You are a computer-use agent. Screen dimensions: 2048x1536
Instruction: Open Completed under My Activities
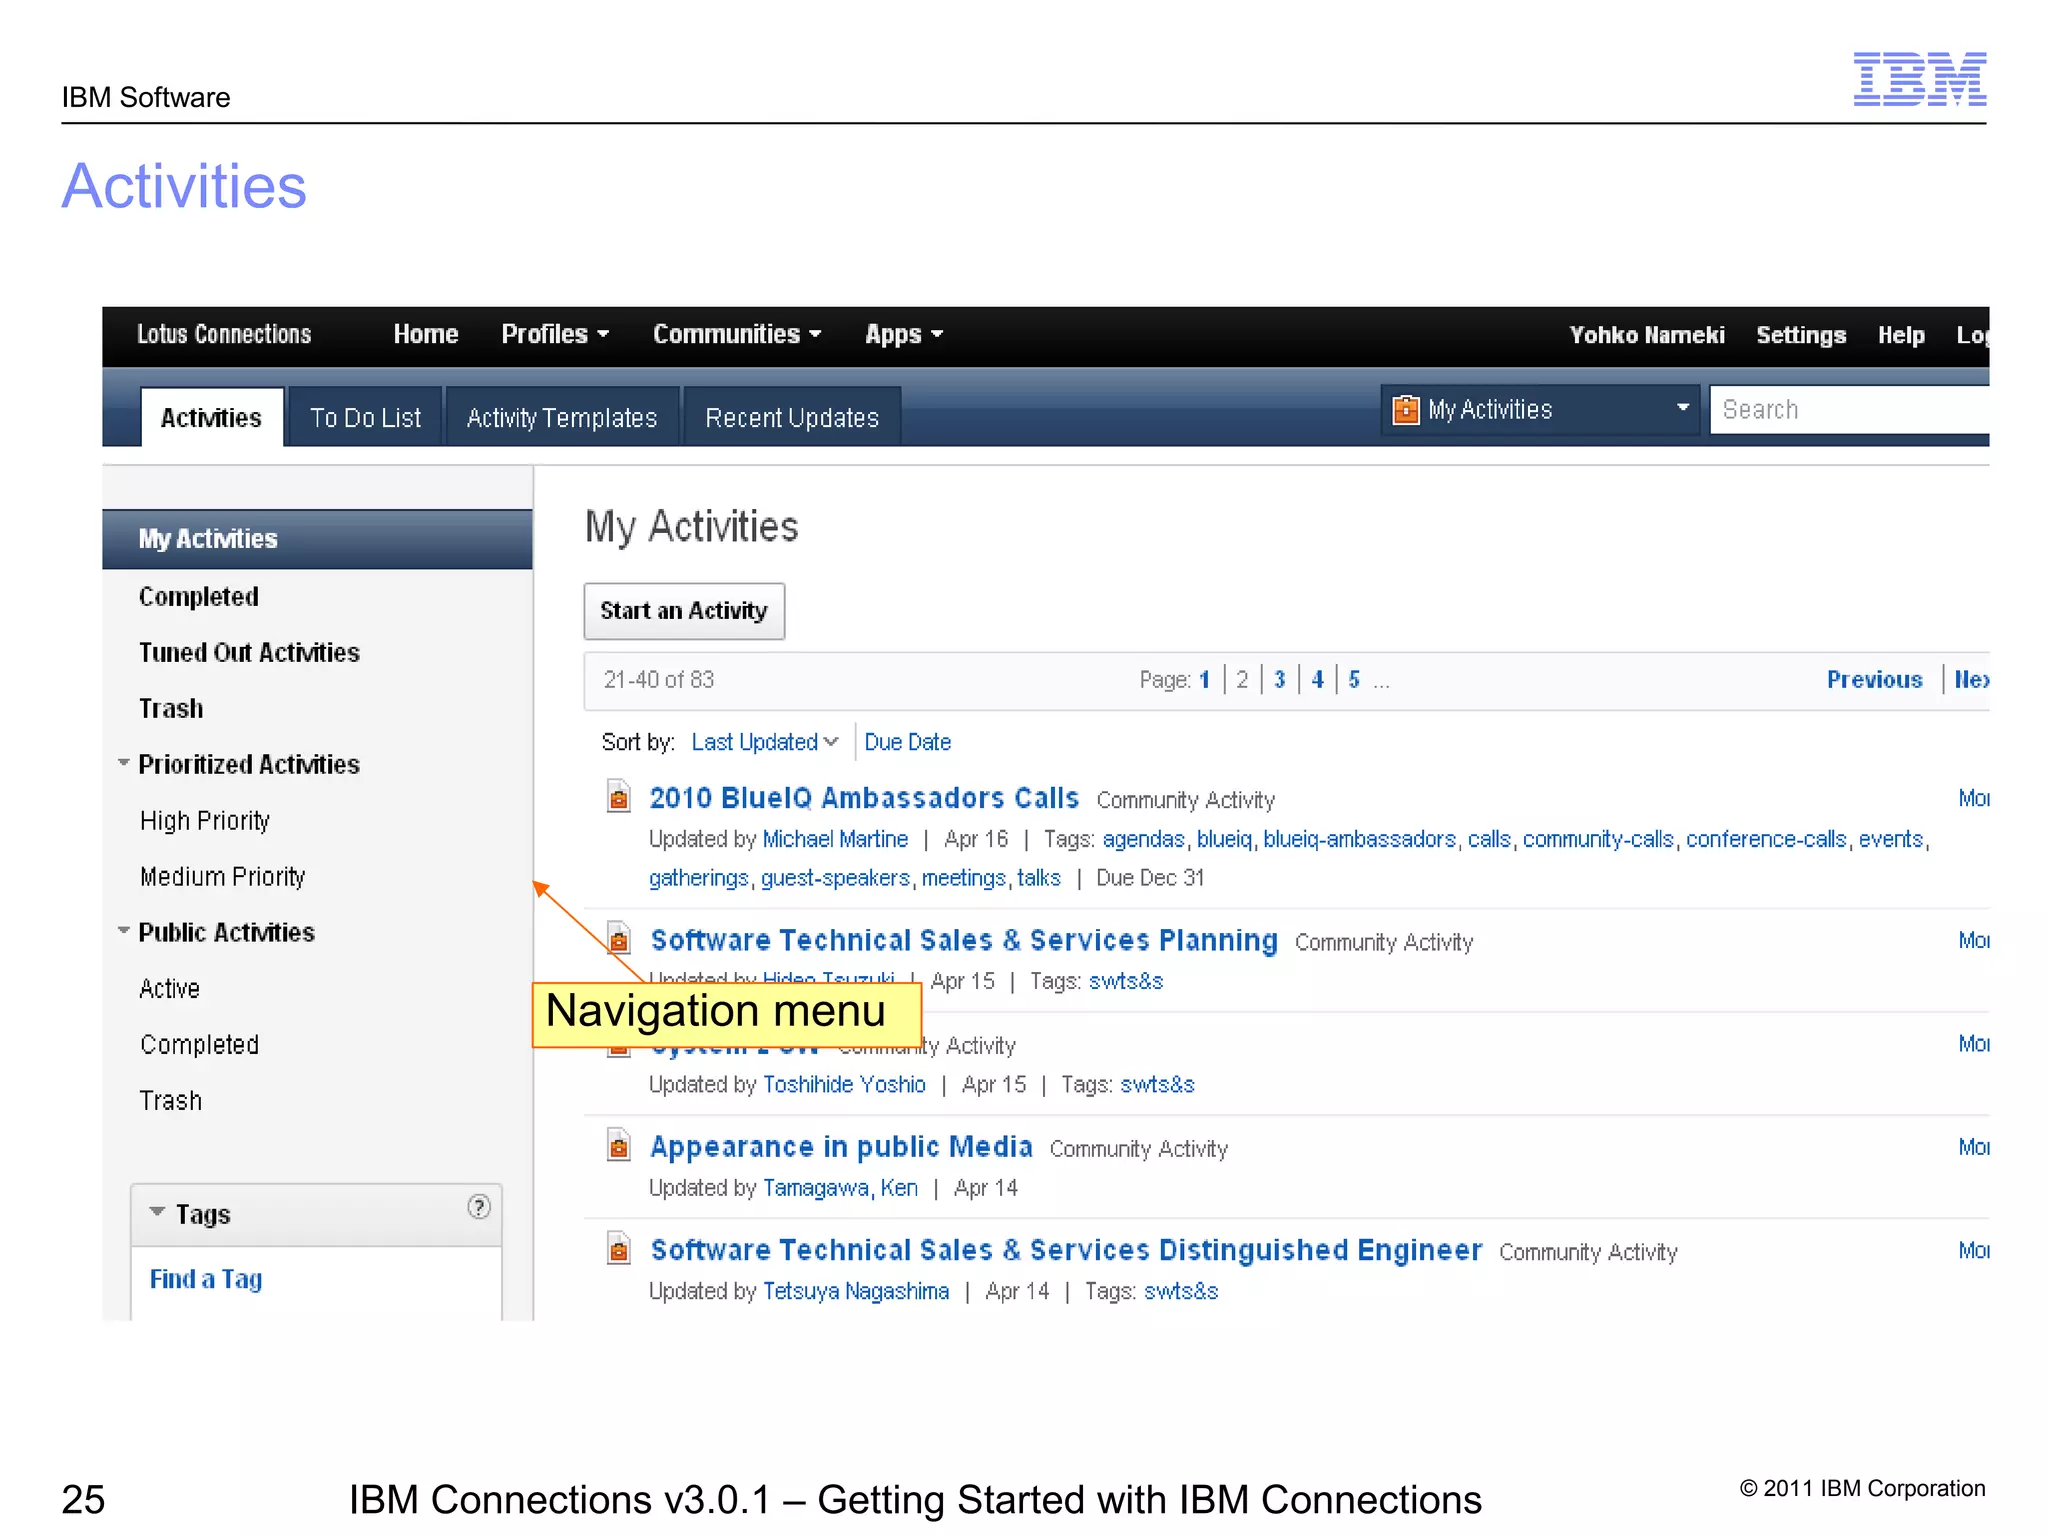[x=199, y=596]
